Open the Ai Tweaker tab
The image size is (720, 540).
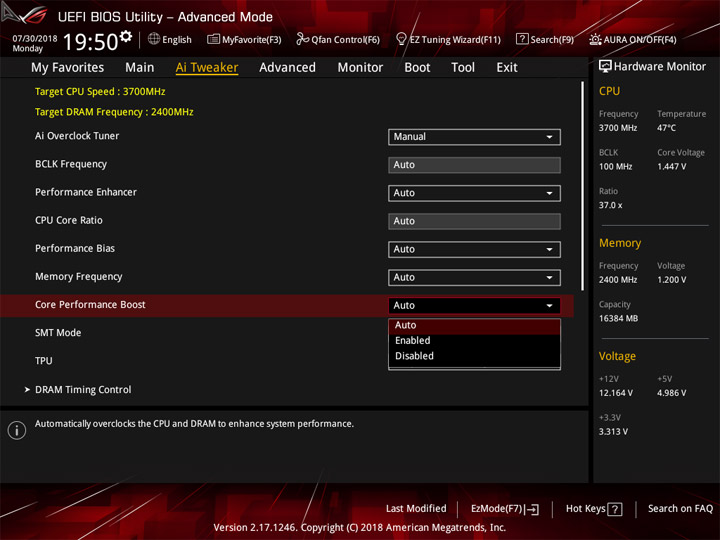point(207,68)
